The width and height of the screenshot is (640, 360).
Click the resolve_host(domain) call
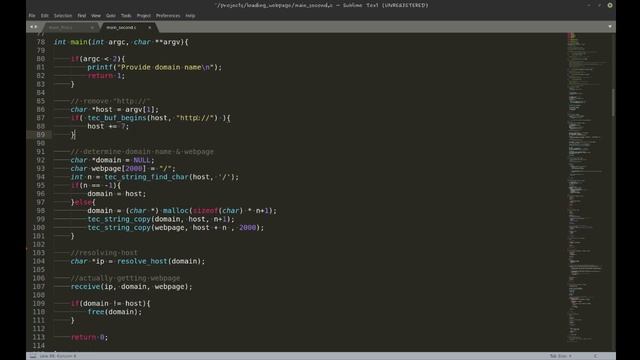[x=161, y=261]
